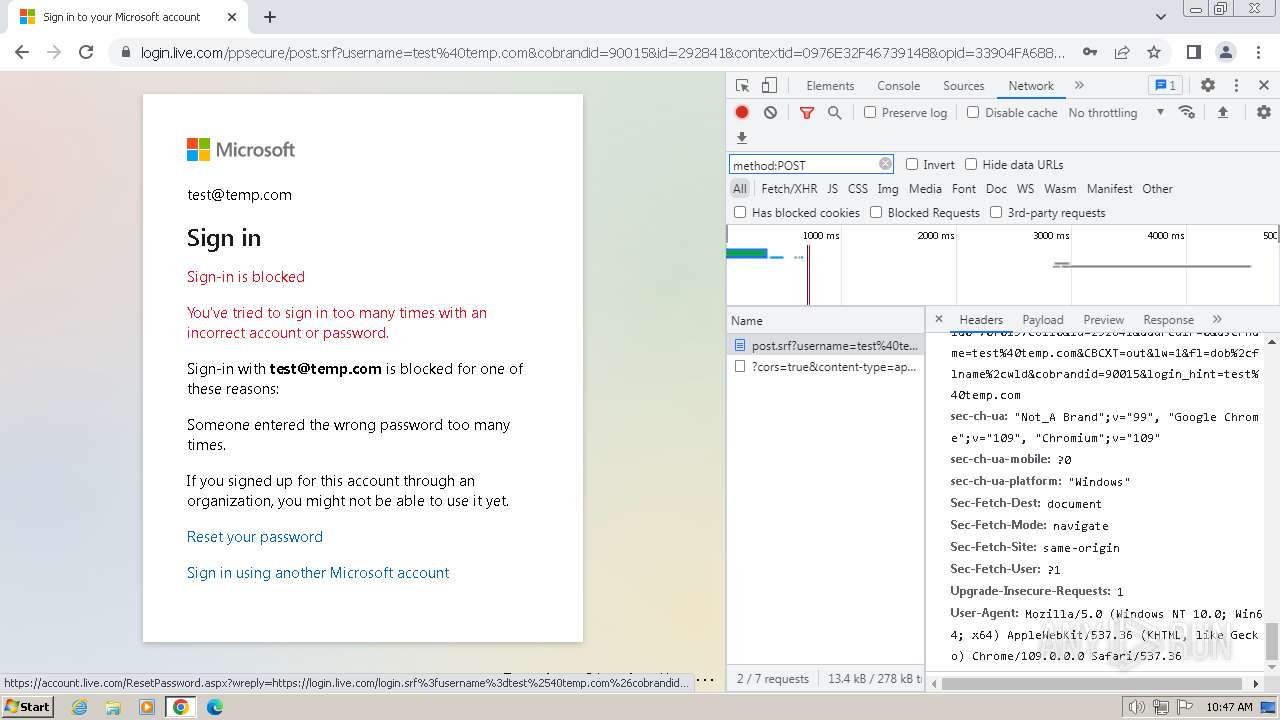Export HAR download icon
Image resolution: width=1280 pixels, height=720 pixels.
[742, 138]
